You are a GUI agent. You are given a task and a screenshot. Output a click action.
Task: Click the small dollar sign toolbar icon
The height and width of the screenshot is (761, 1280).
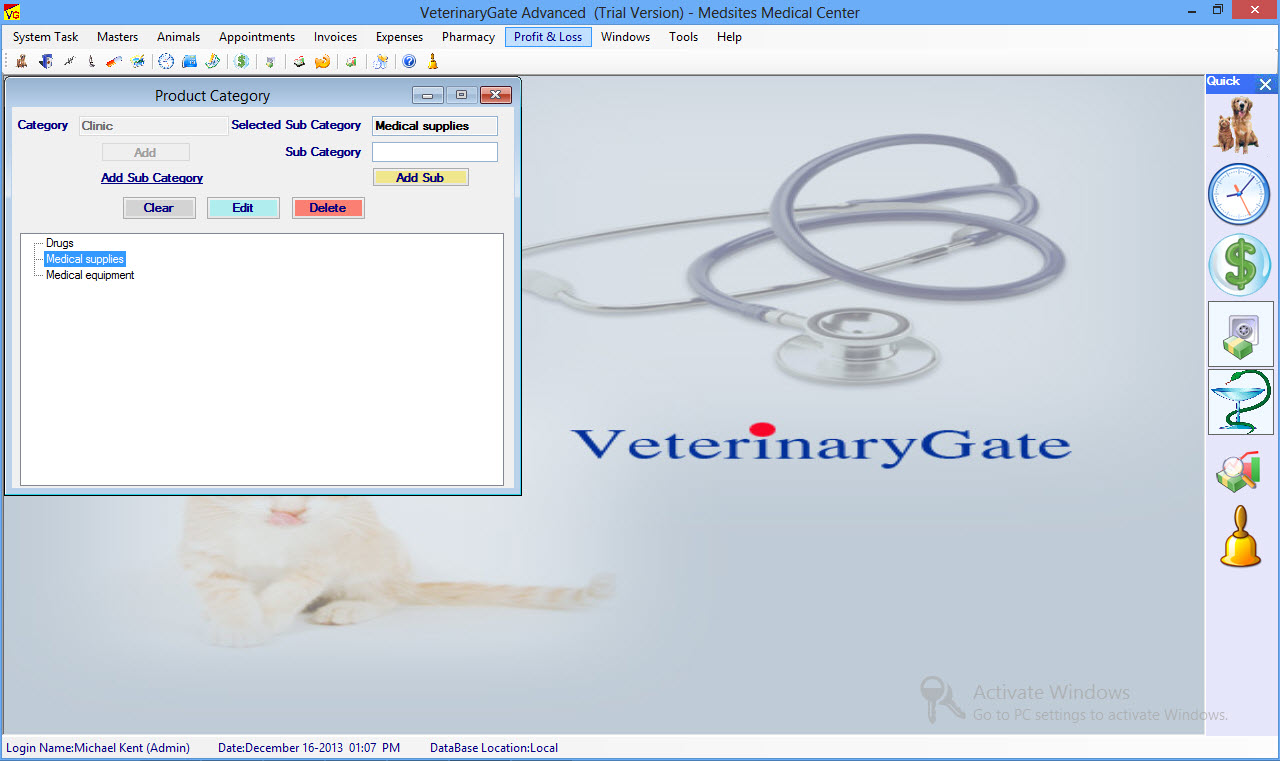click(242, 61)
